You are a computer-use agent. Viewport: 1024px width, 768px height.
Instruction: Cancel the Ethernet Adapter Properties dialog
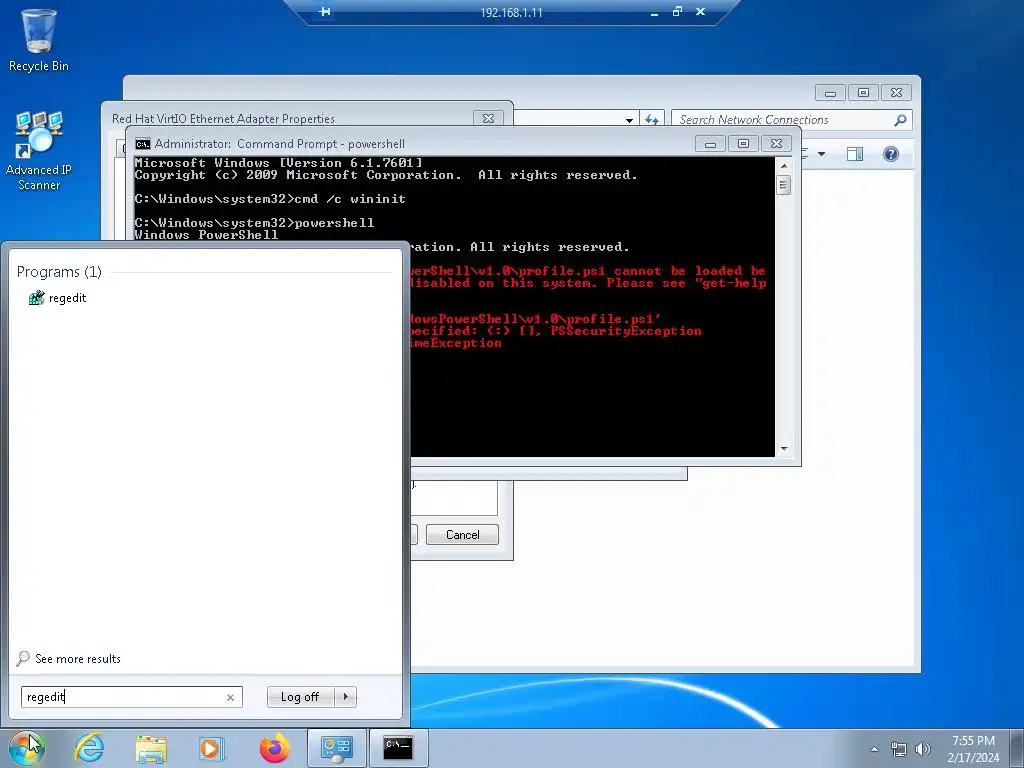point(462,535)
